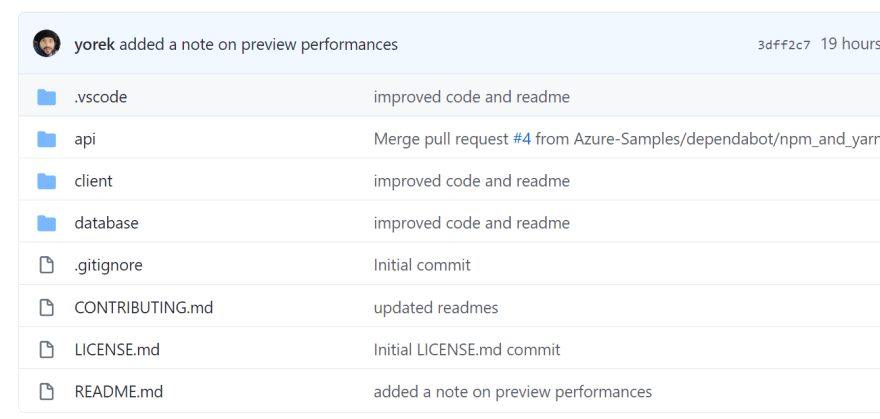Viewport: 880px width, 419px height.
Task: Open the database folder name
Action: (107, 223)
